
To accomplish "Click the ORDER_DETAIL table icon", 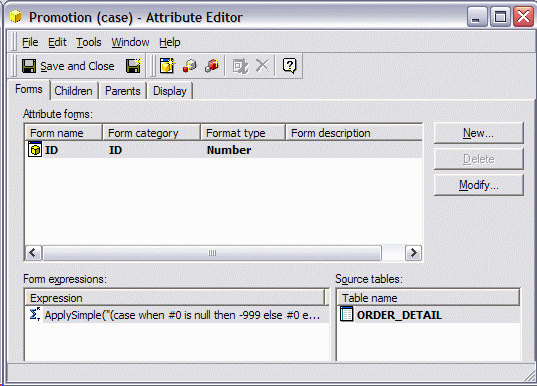I will click(346, 314).
